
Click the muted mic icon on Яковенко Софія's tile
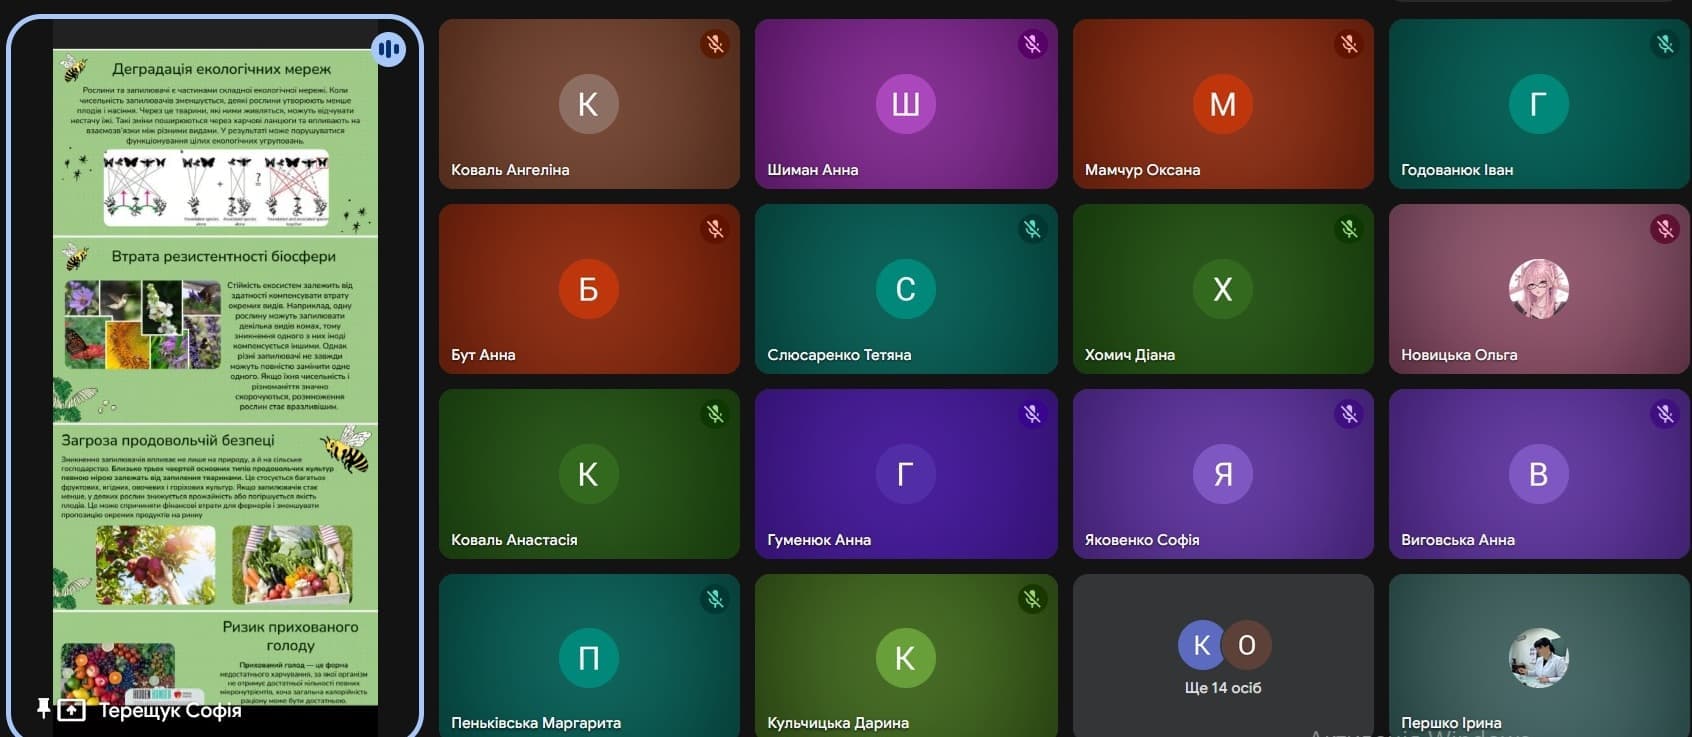coord(1349,414)
